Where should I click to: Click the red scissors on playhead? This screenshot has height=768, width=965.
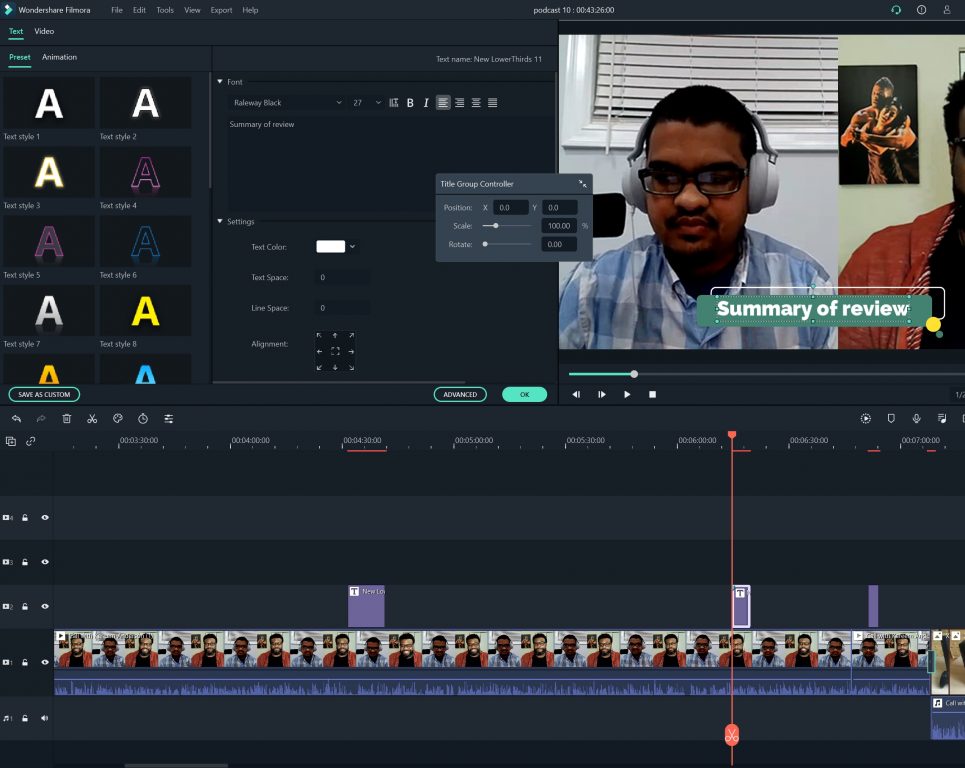732,734
